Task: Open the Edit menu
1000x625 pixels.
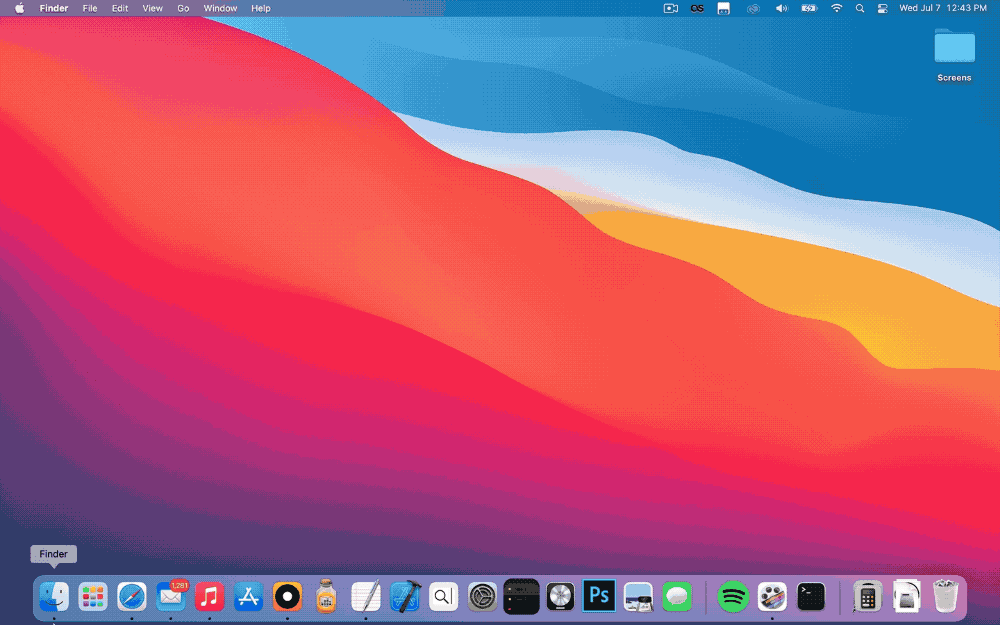Action: 120,8
